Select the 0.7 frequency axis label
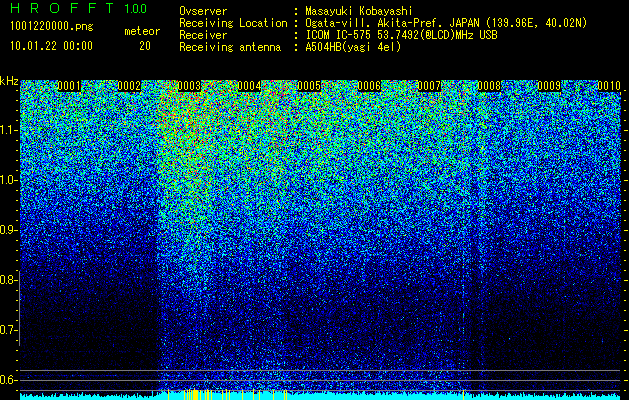This screenshot has width=629, height=400. point(8,330)
